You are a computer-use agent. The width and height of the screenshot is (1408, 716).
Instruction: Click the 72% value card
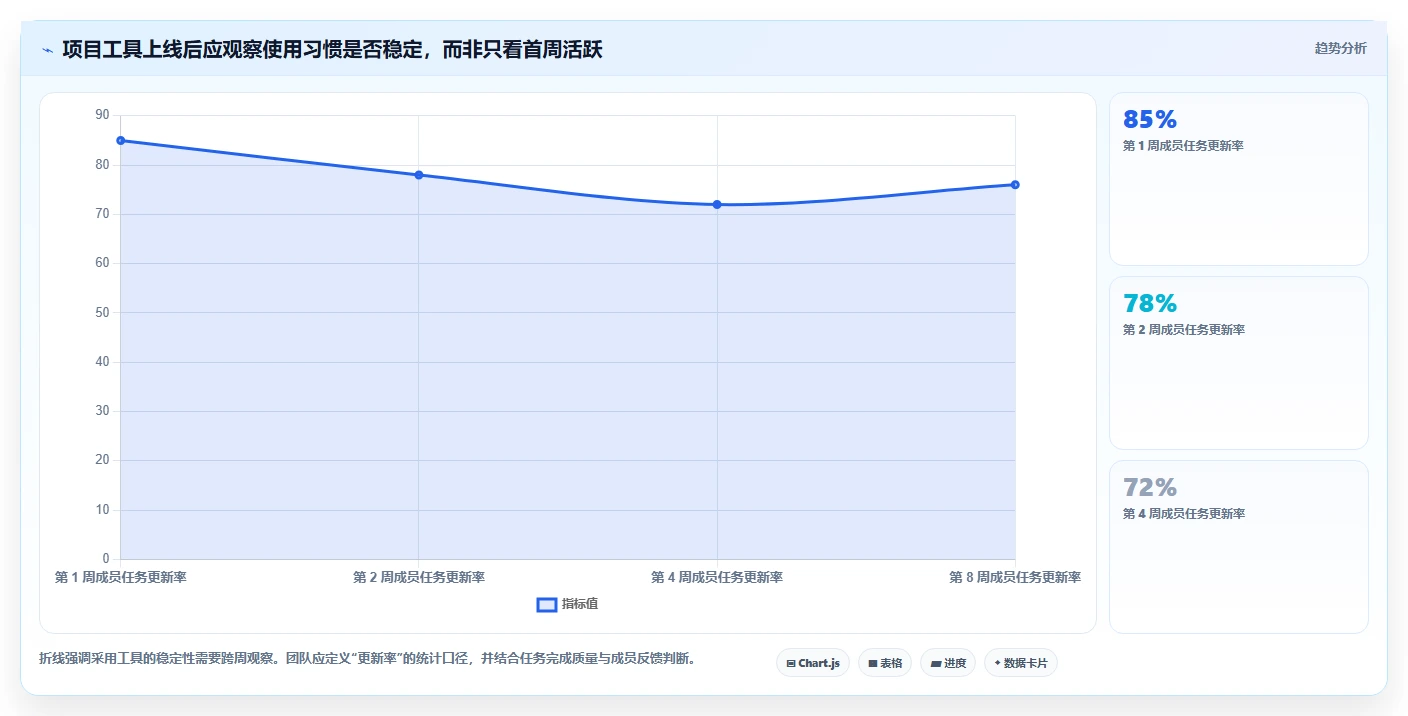coord(1238,547)
